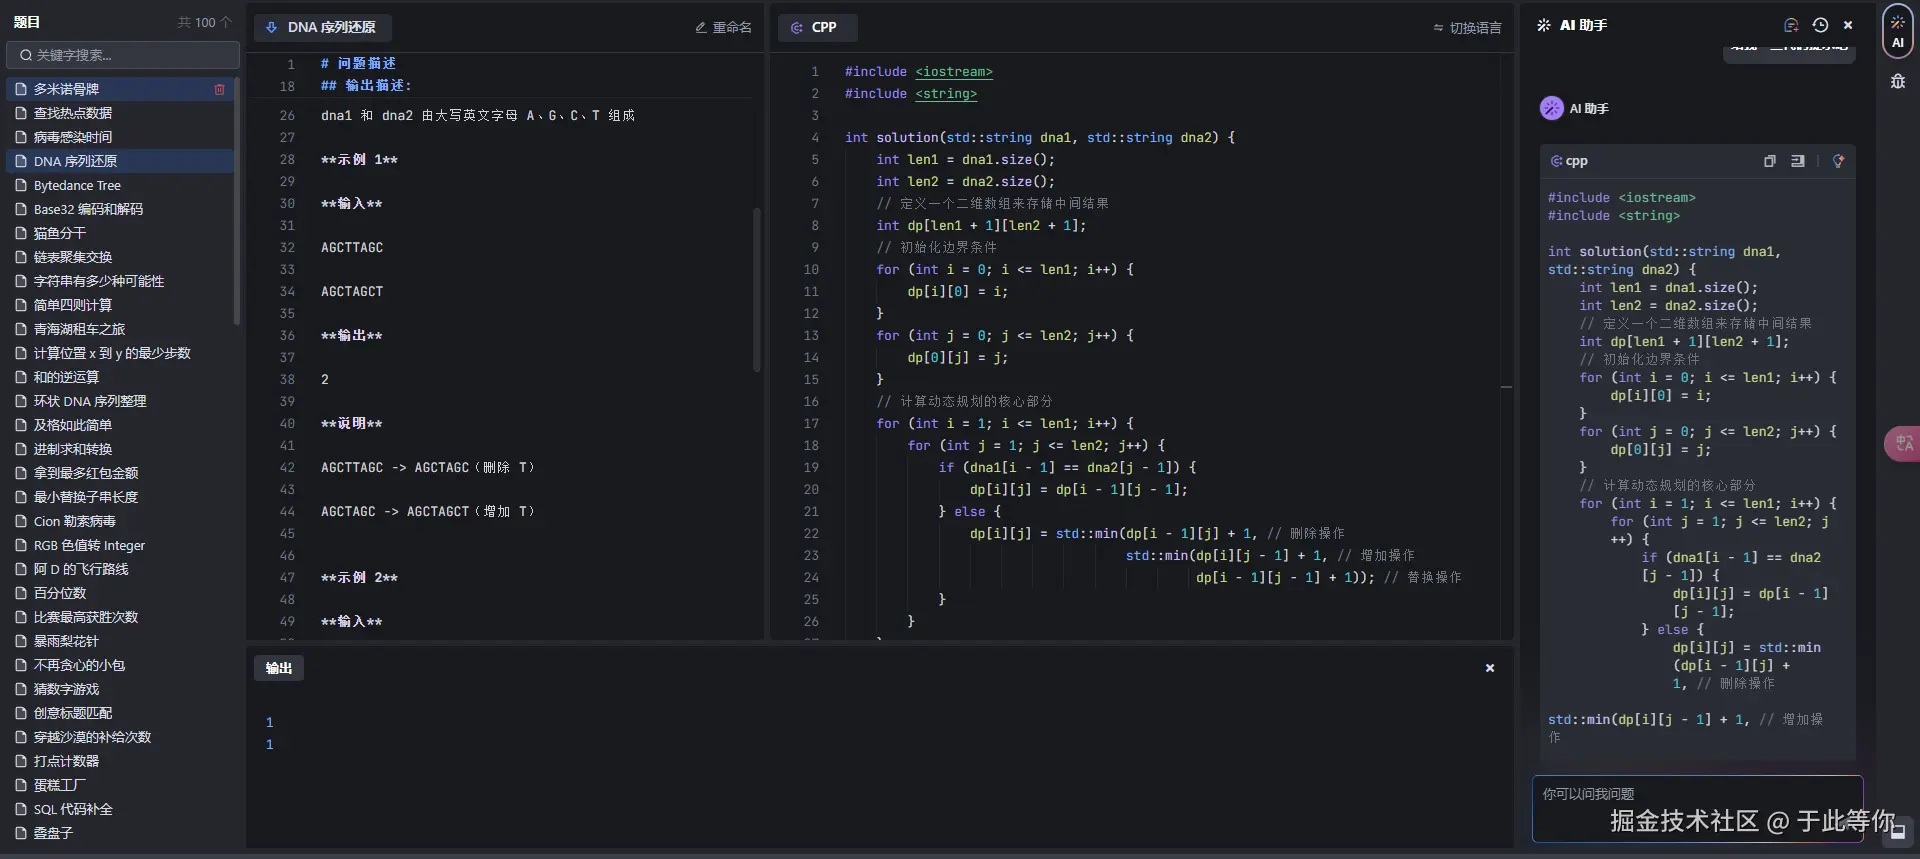The height and width of the screenshot is (859, 1920).
Task: Open problem 最小替换子串长度
Action: [120, 497]
